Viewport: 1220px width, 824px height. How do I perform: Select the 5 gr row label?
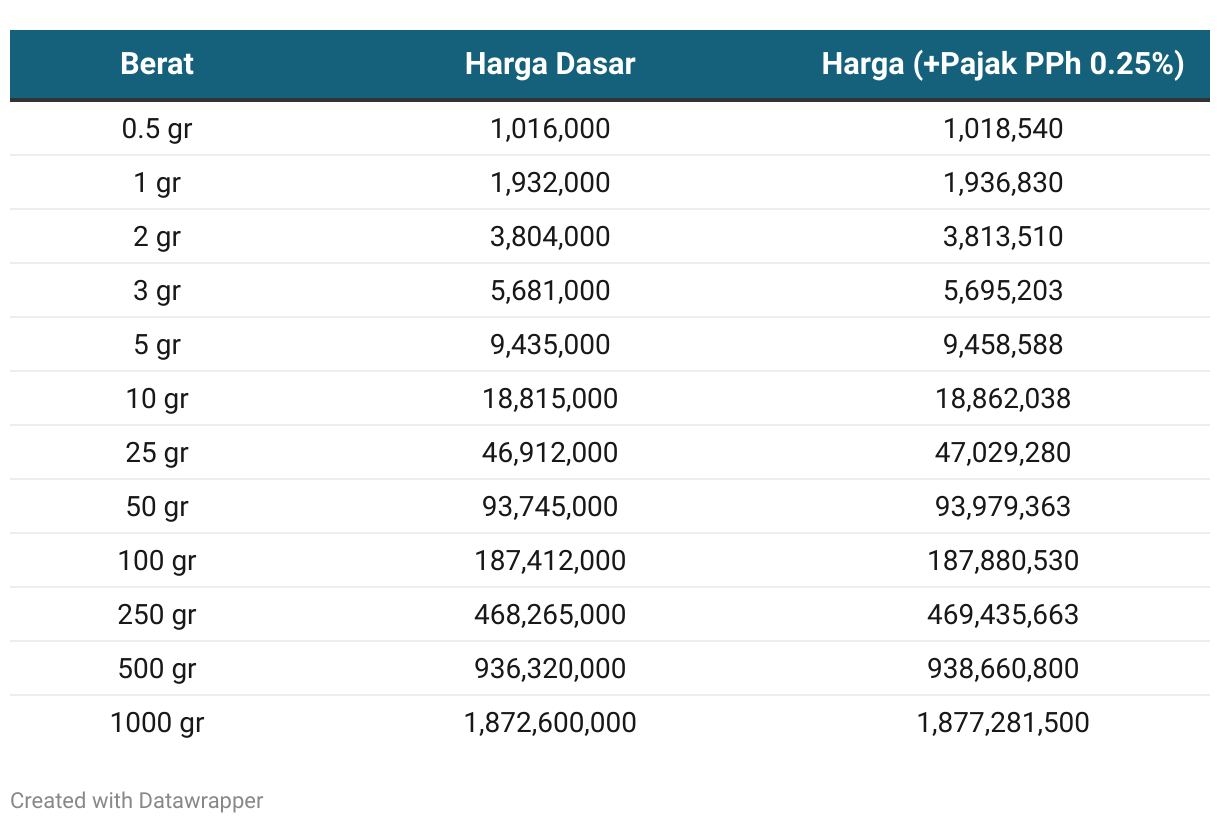click(157, 345)
